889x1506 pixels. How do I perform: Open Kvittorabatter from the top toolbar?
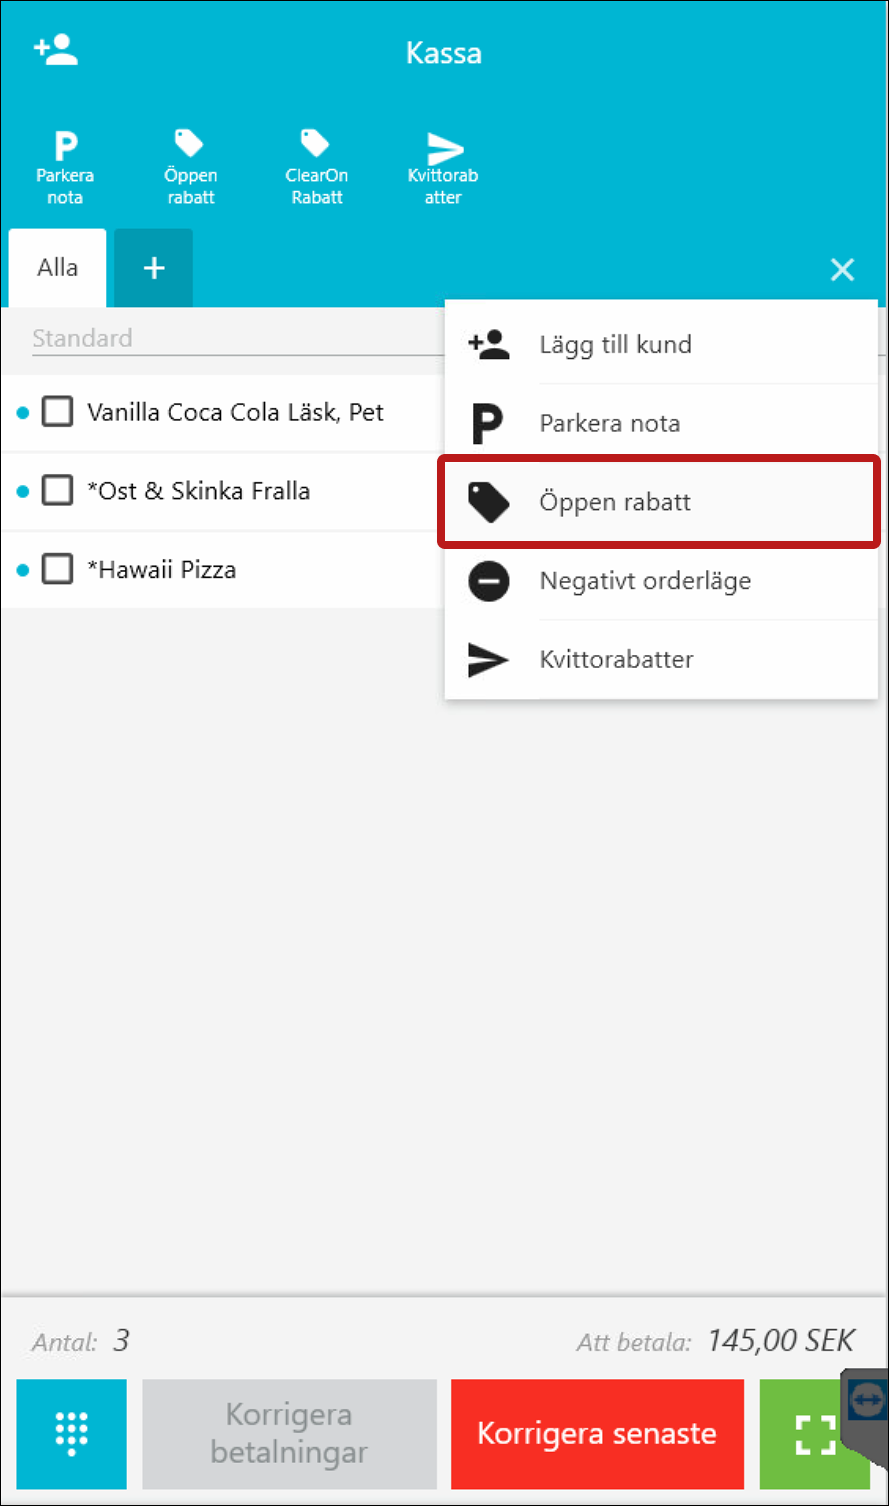point(443,166)
